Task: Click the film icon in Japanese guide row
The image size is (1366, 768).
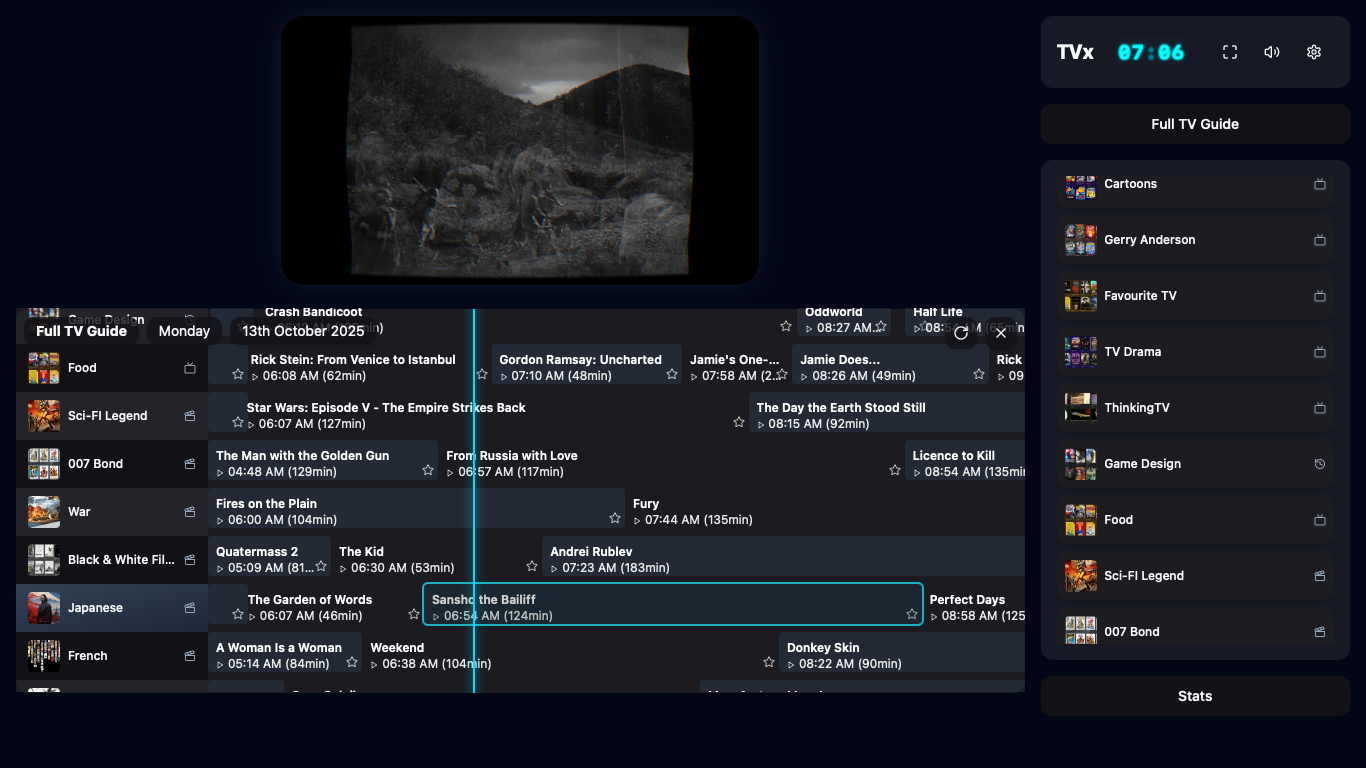Action: pos(190,608)
